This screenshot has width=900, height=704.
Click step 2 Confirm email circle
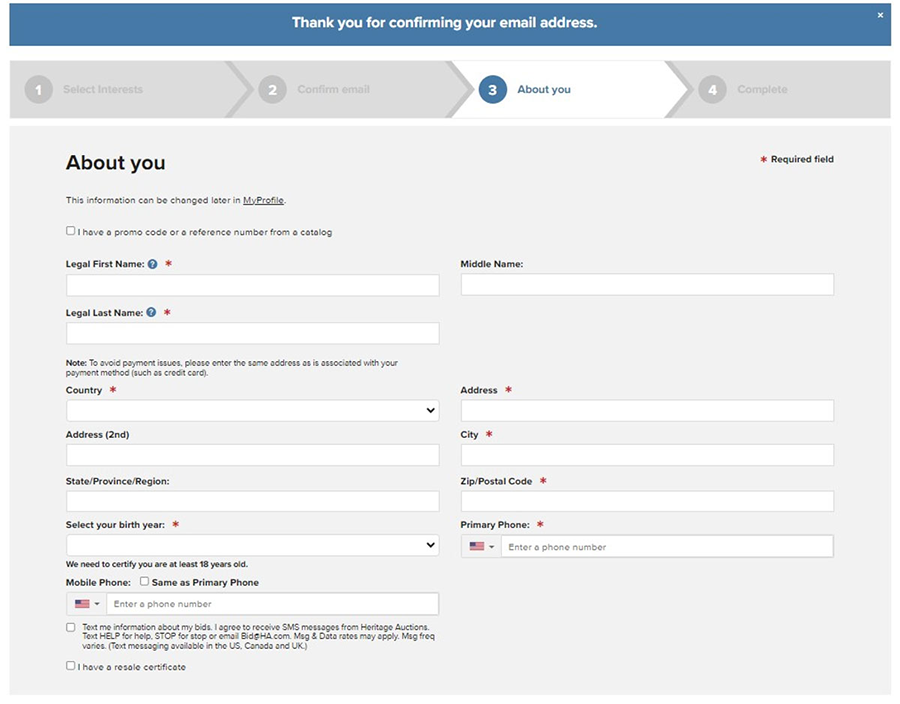click(x=272, y=90)
